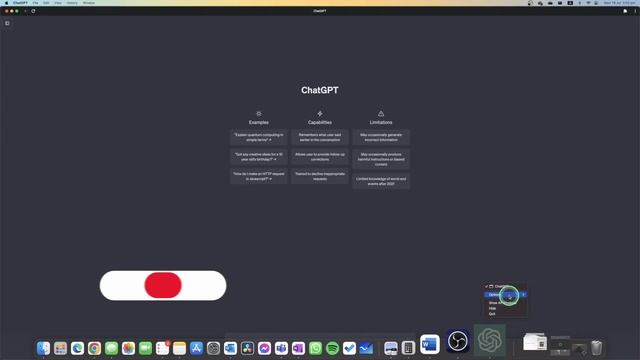The image size is (640, 360).
Task: Open App Store from the dock
Action: point(196,348)
